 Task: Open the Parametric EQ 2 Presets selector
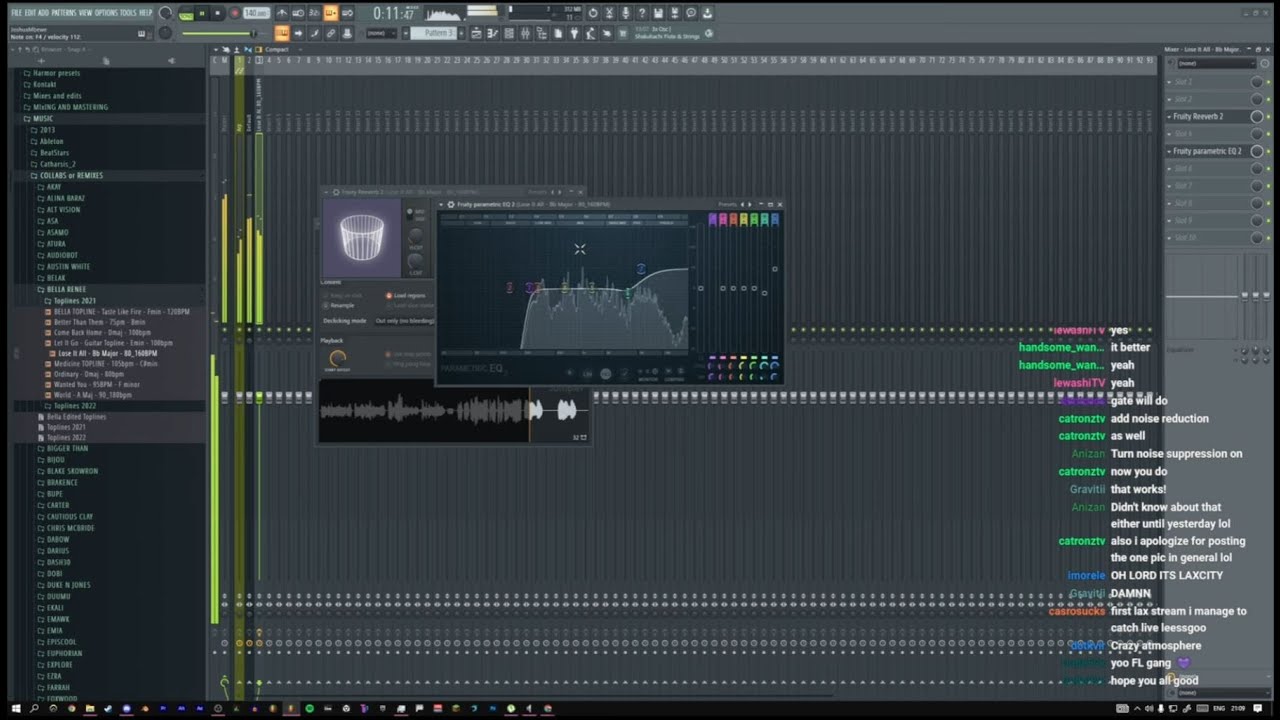[x=728, y=204]
